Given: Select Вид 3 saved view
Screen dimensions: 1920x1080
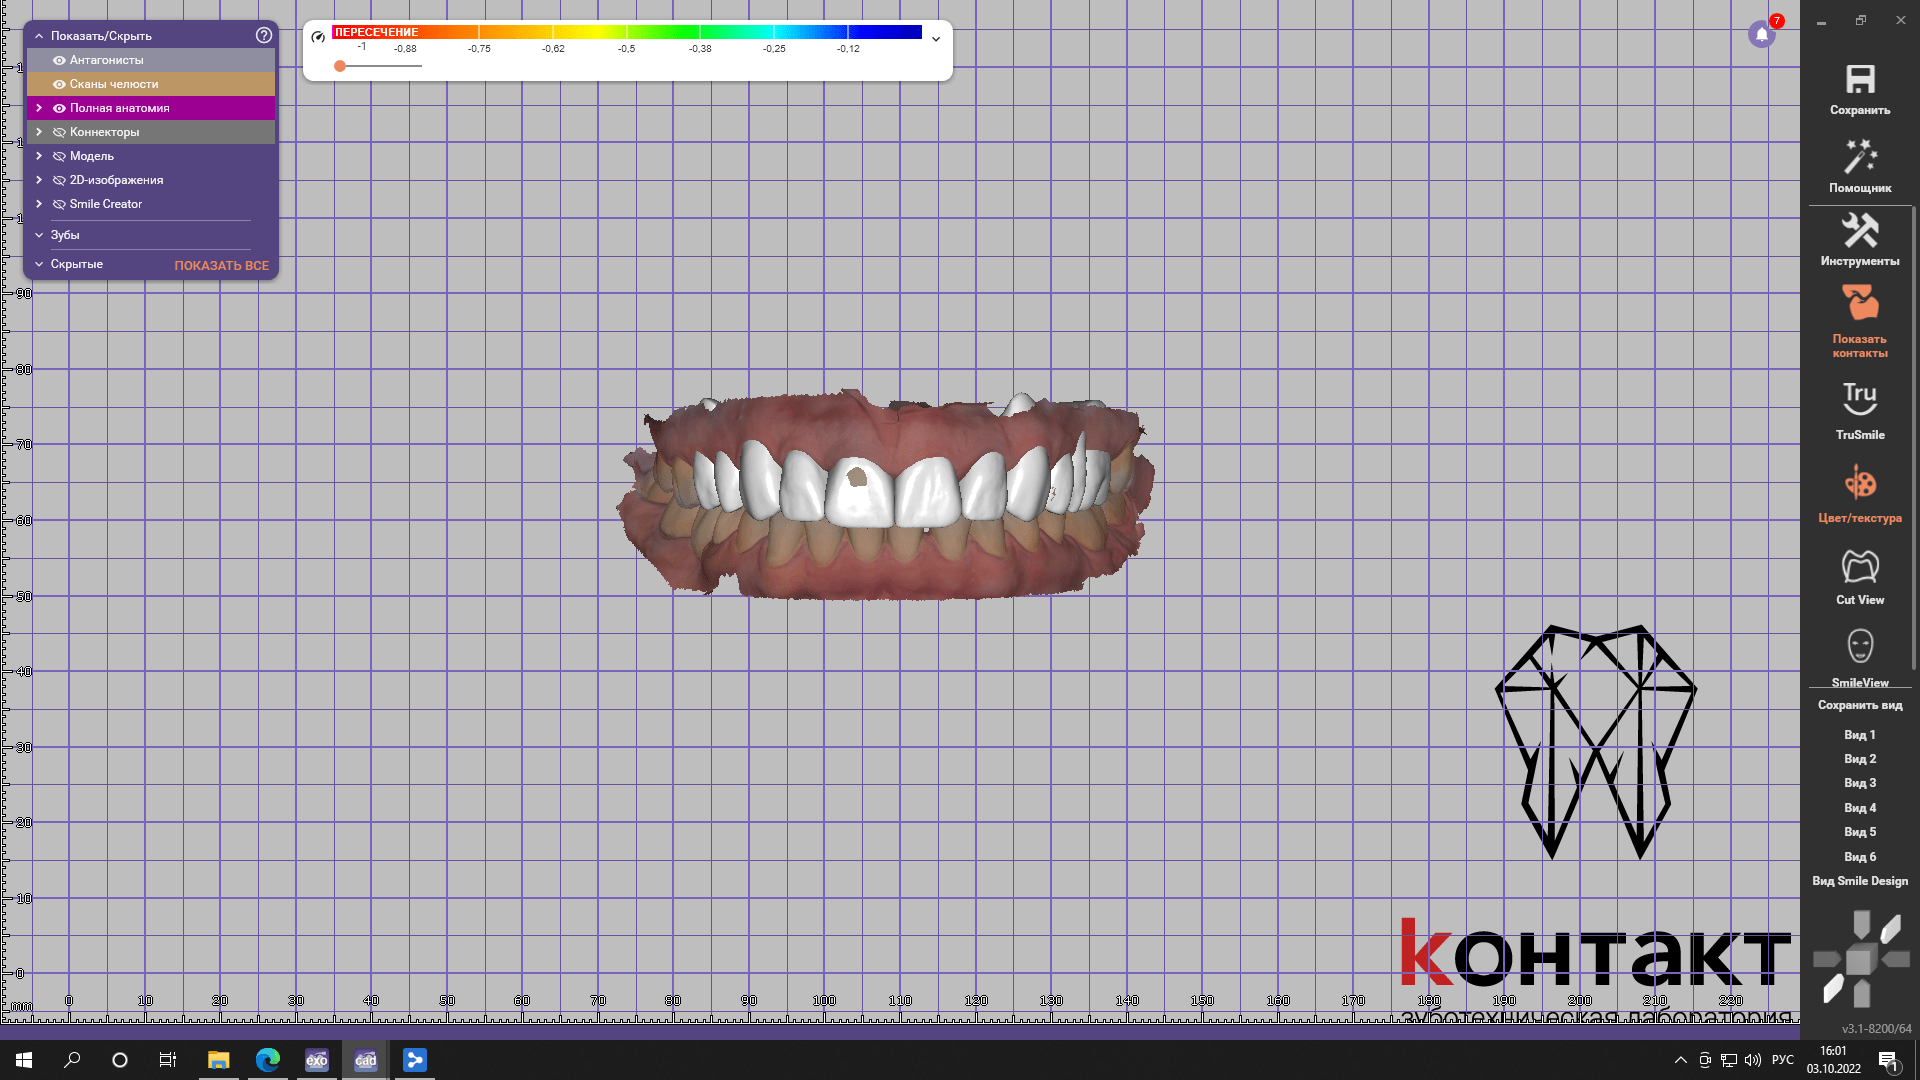Looking at the screenshot, I should point(1860,783).
